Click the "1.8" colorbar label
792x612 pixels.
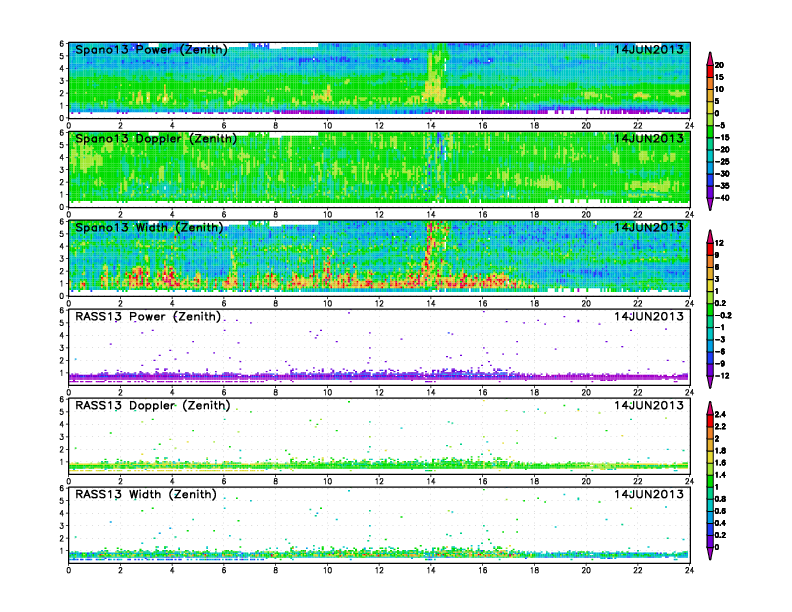720,451
